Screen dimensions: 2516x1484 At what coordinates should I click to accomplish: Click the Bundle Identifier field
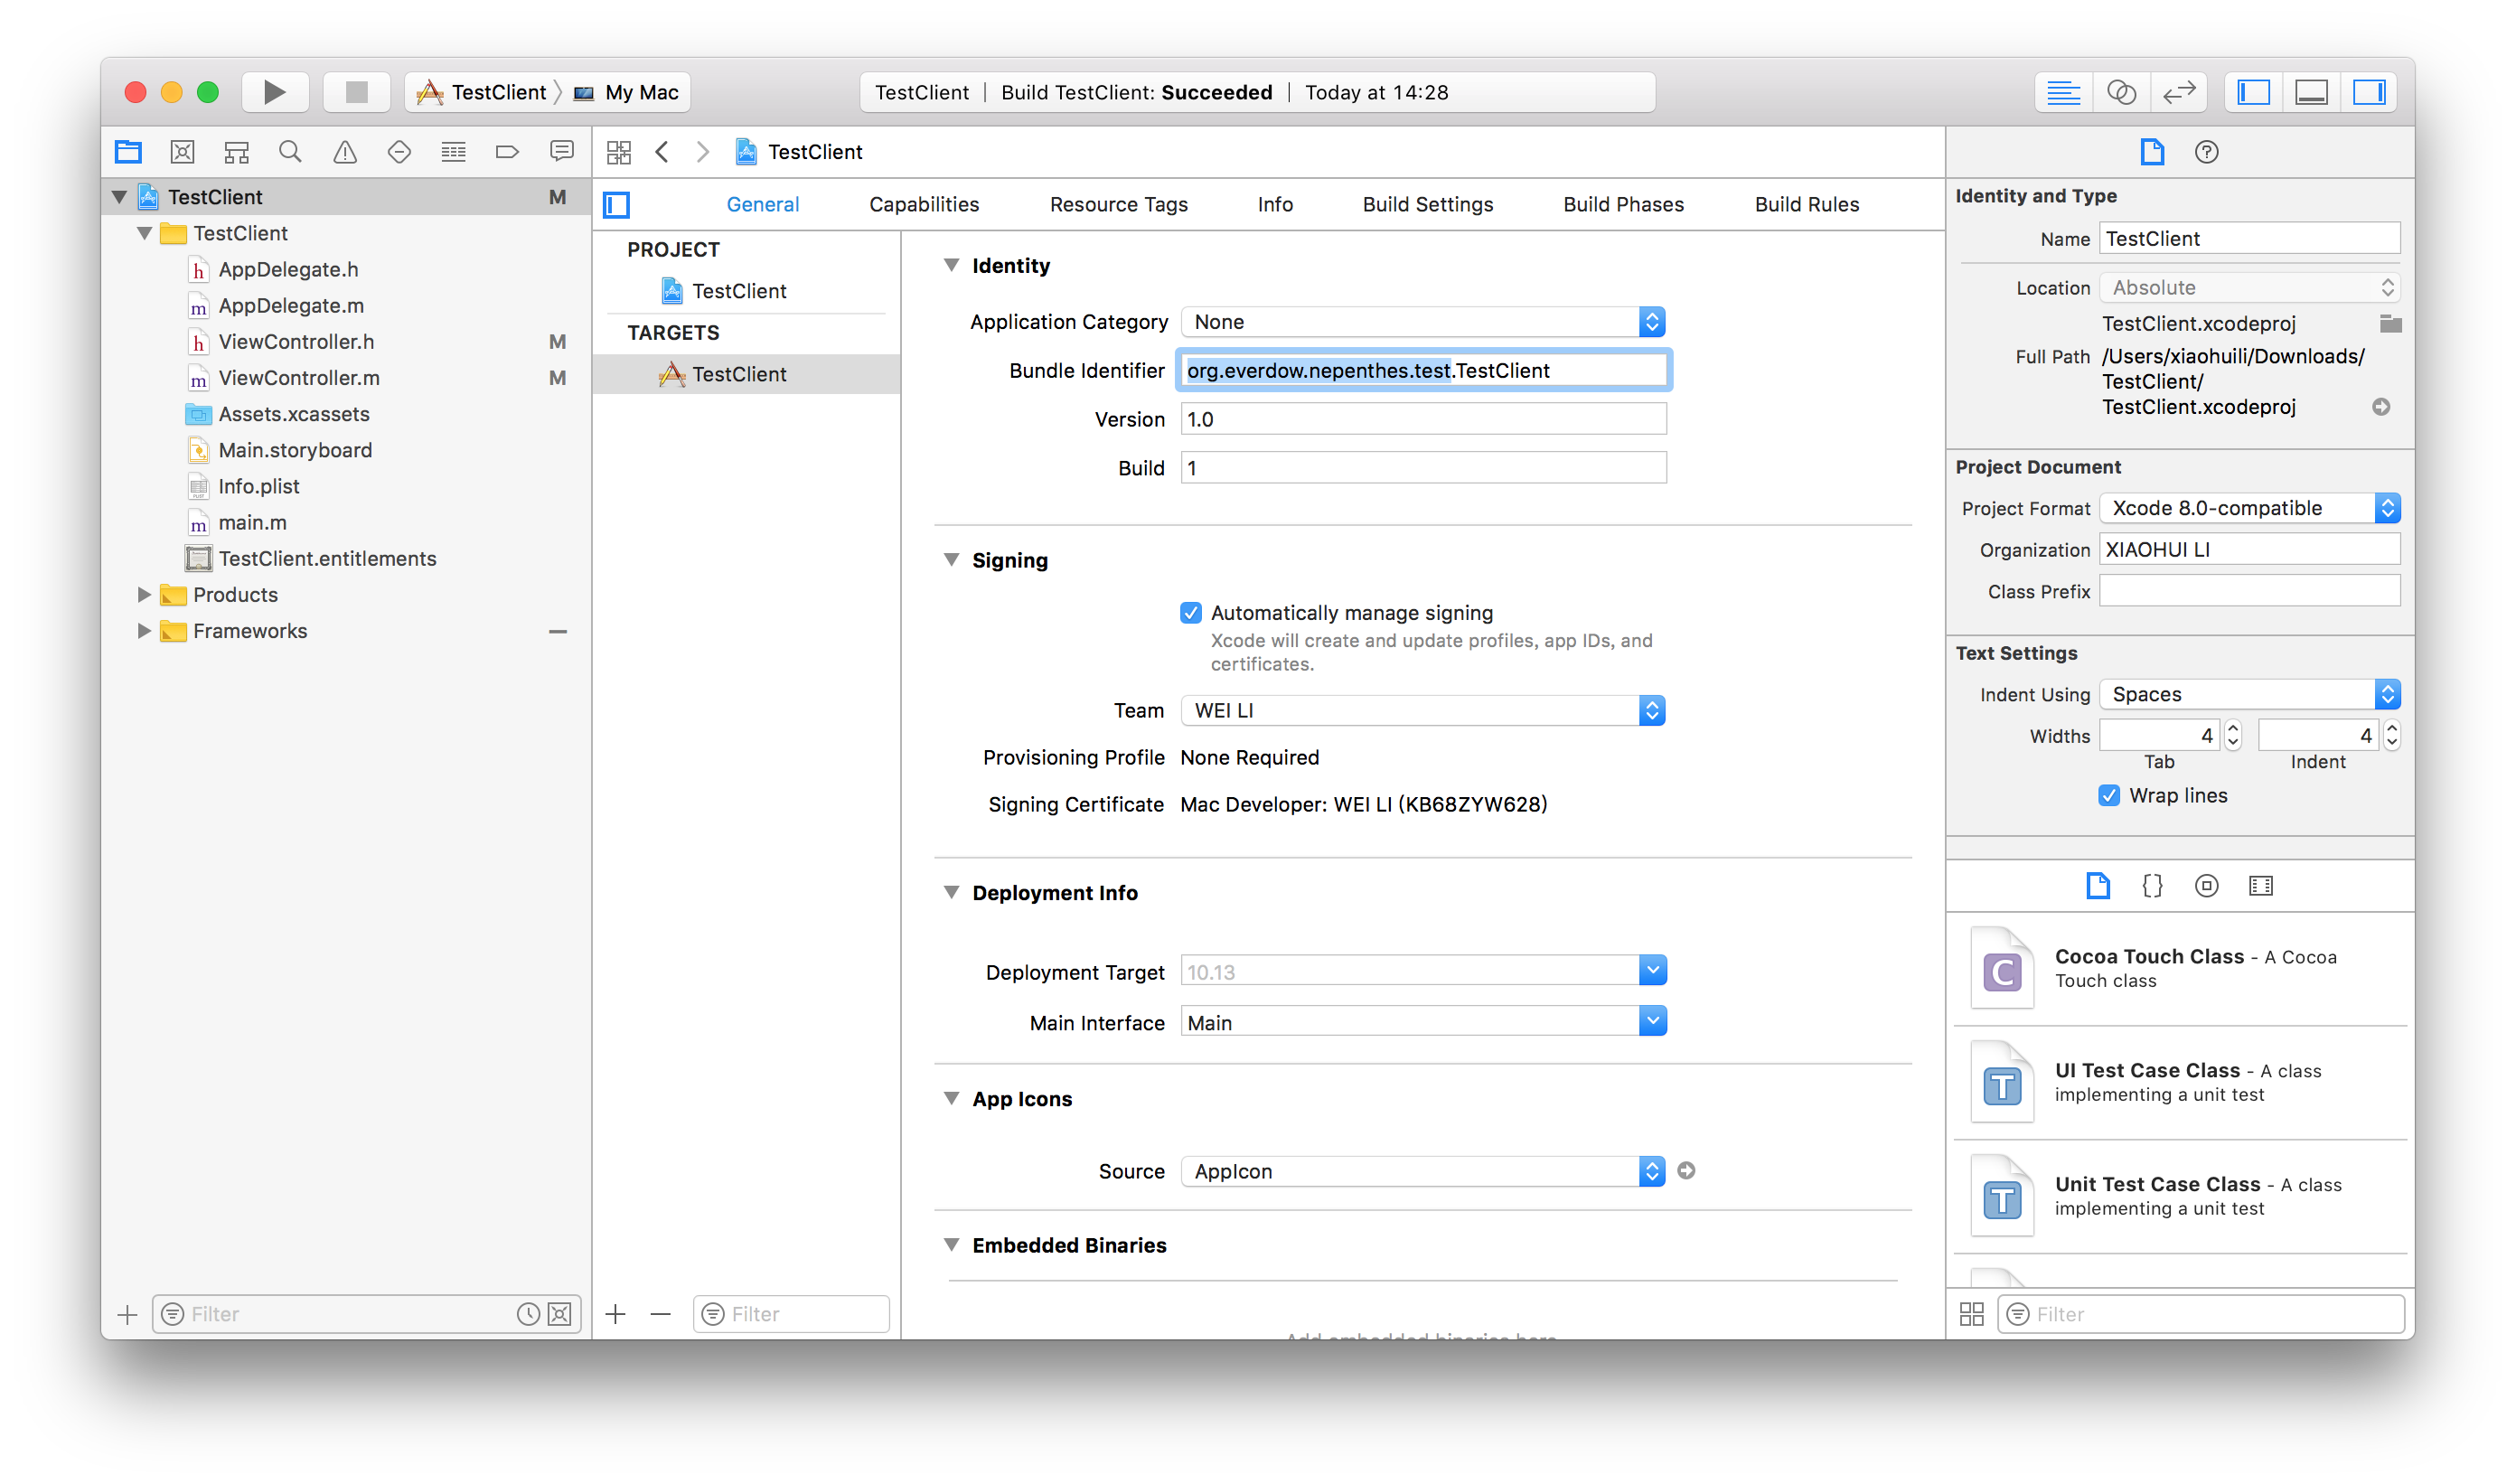(1423, 370)
